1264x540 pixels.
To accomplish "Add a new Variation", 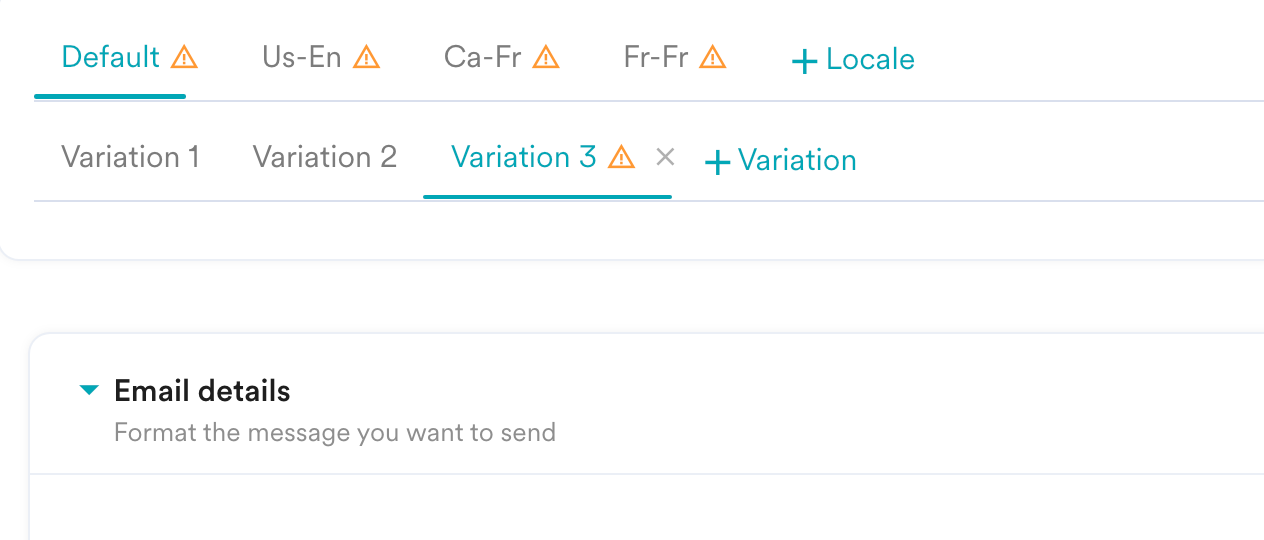I will tap(781, 161).
